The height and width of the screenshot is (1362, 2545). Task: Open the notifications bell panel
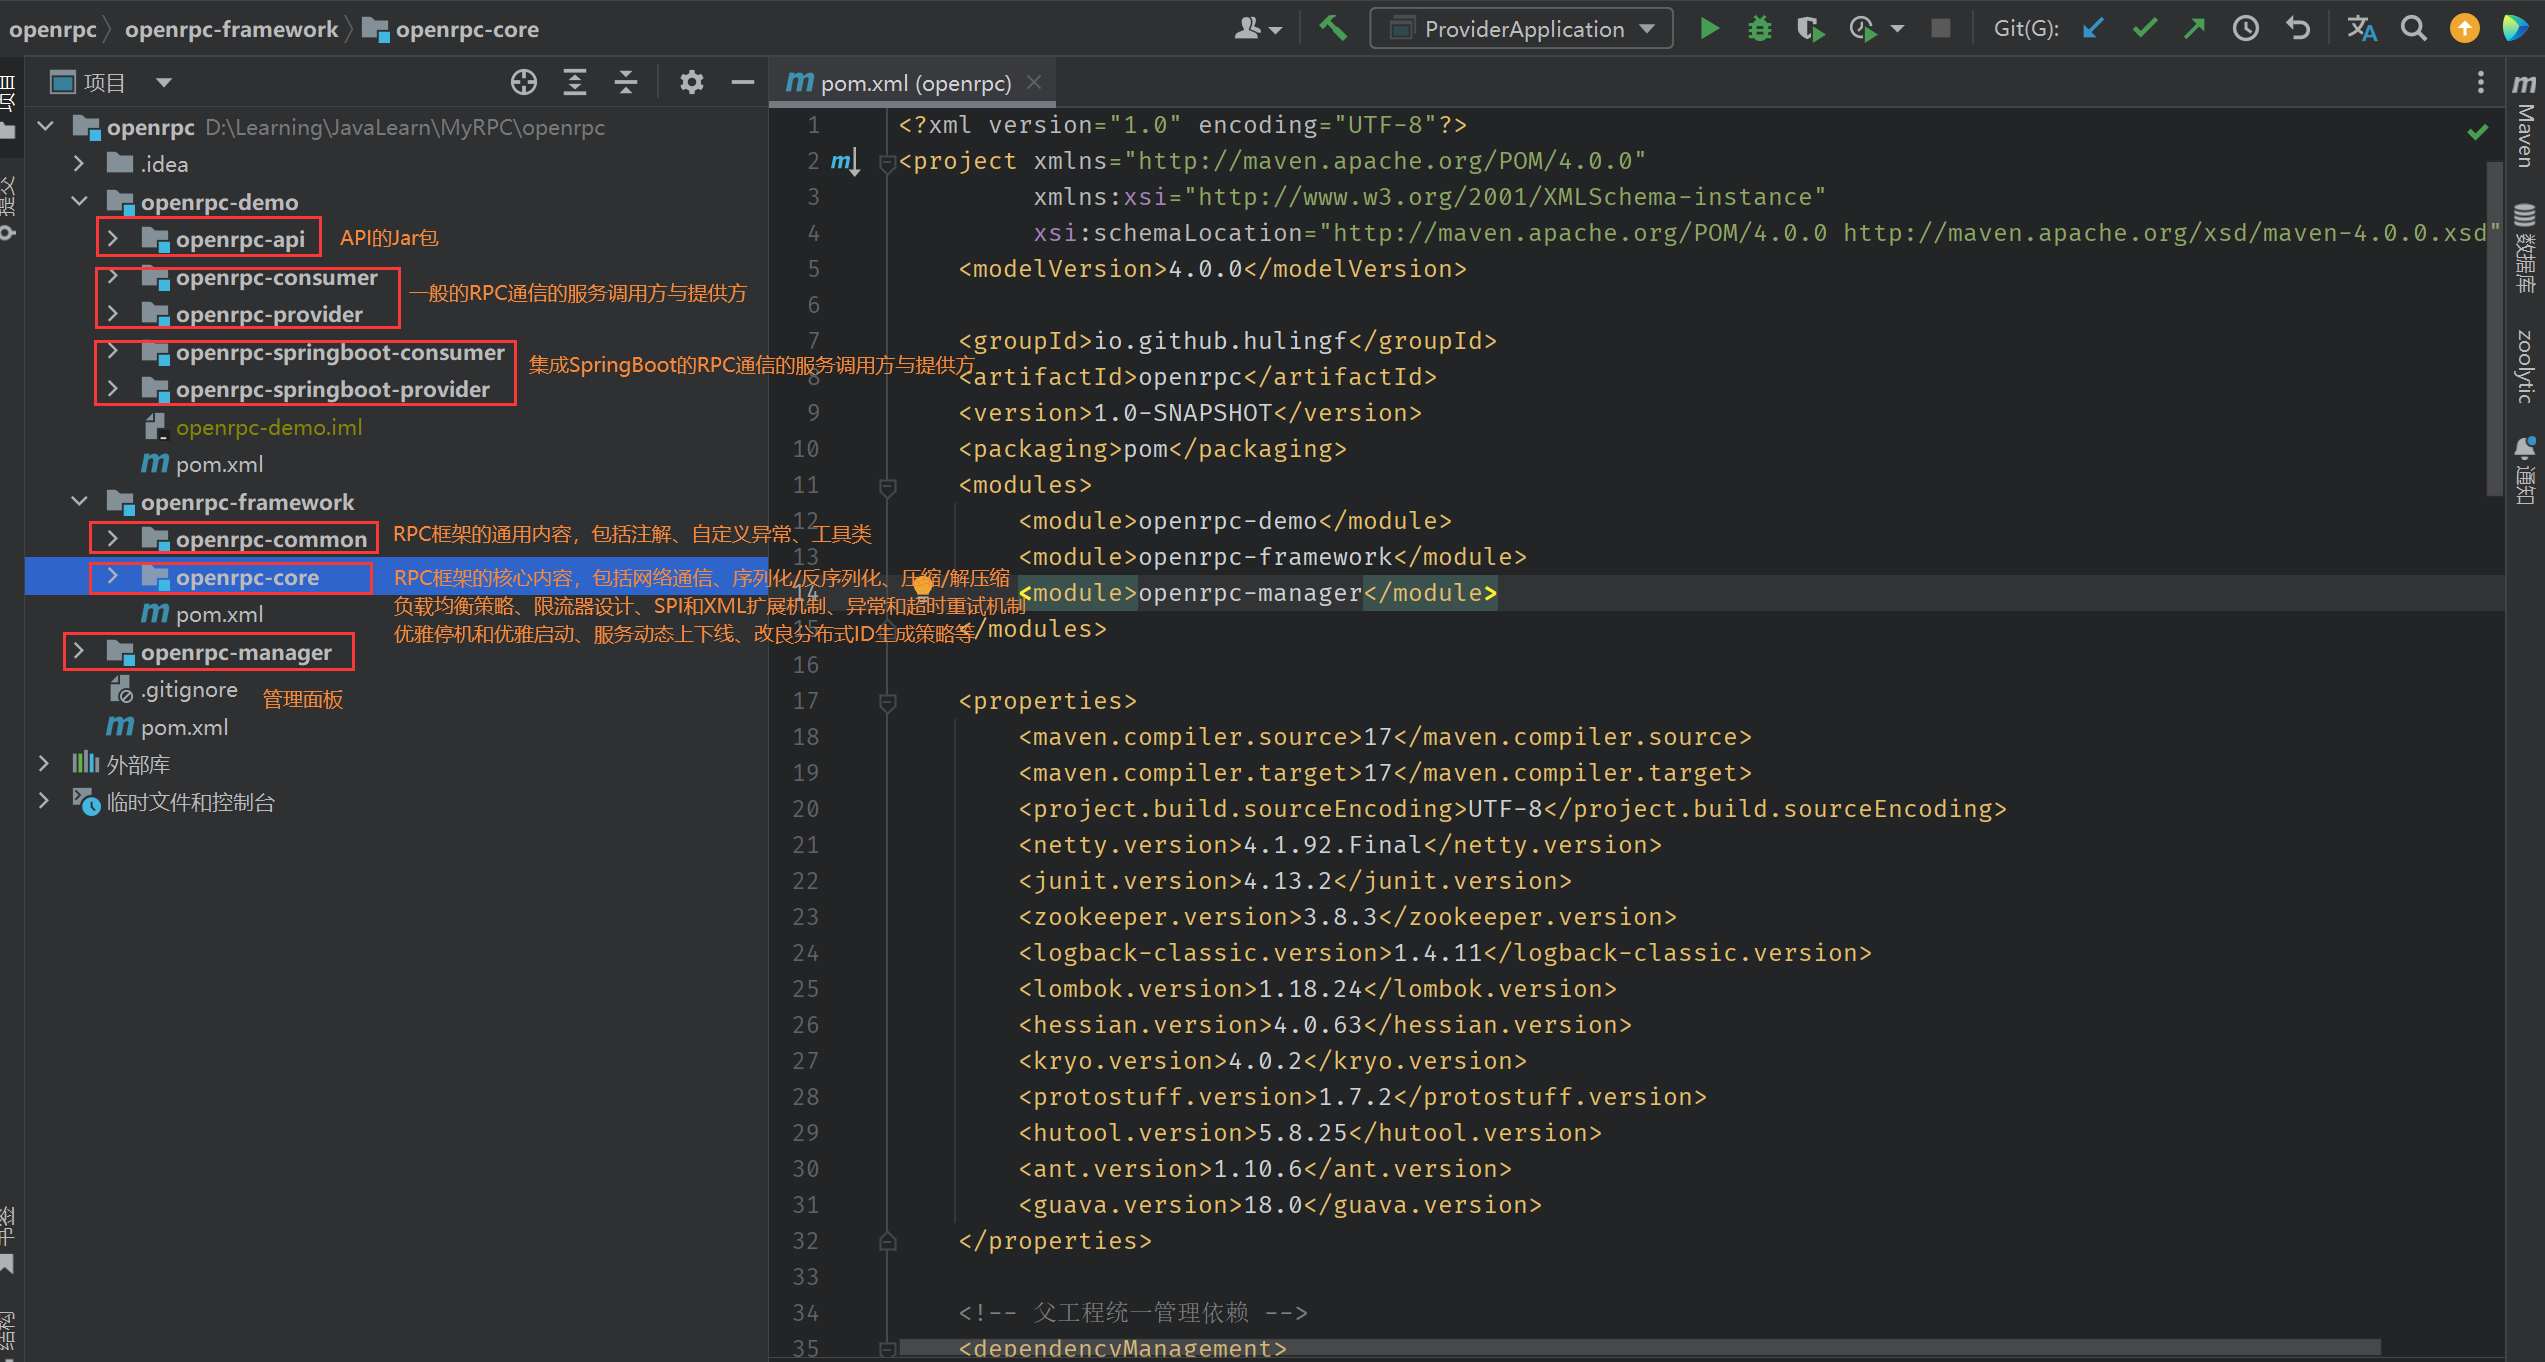point(2524,468)
